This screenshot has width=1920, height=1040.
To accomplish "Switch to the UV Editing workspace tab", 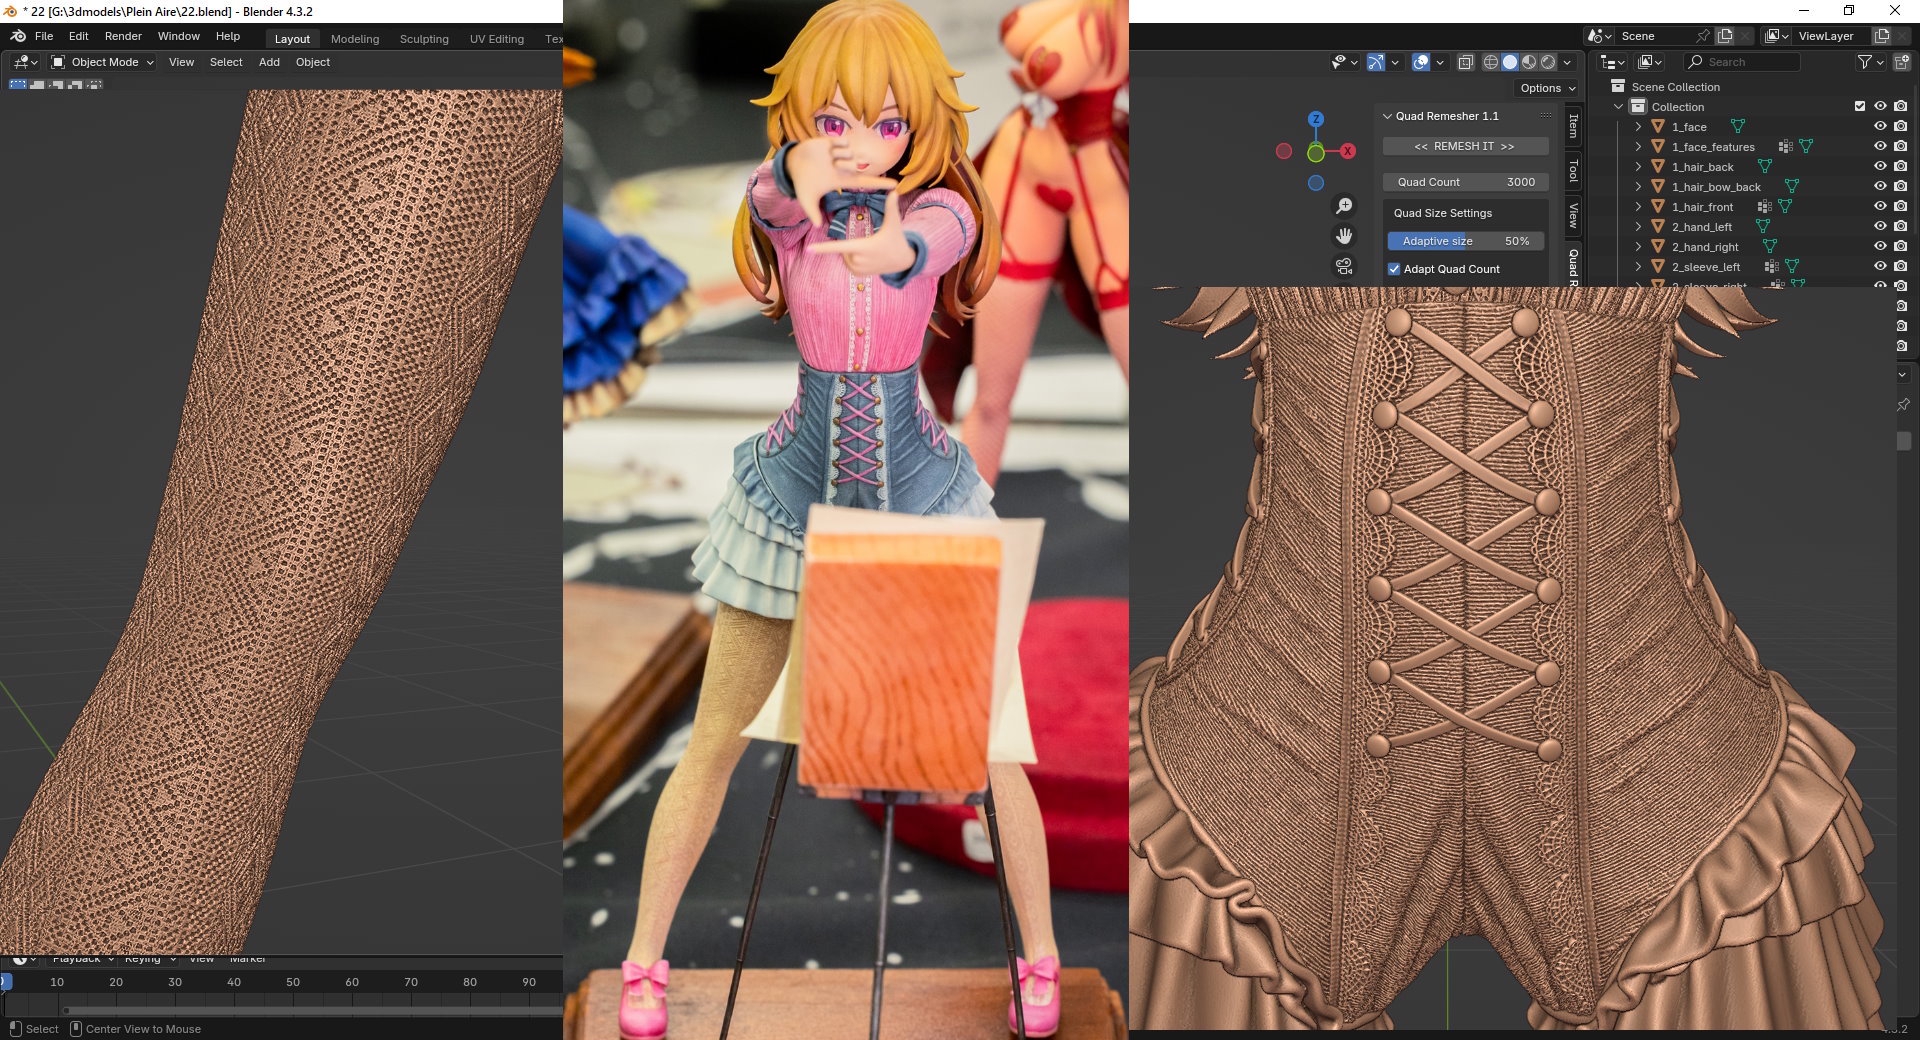I will point(497,39).
